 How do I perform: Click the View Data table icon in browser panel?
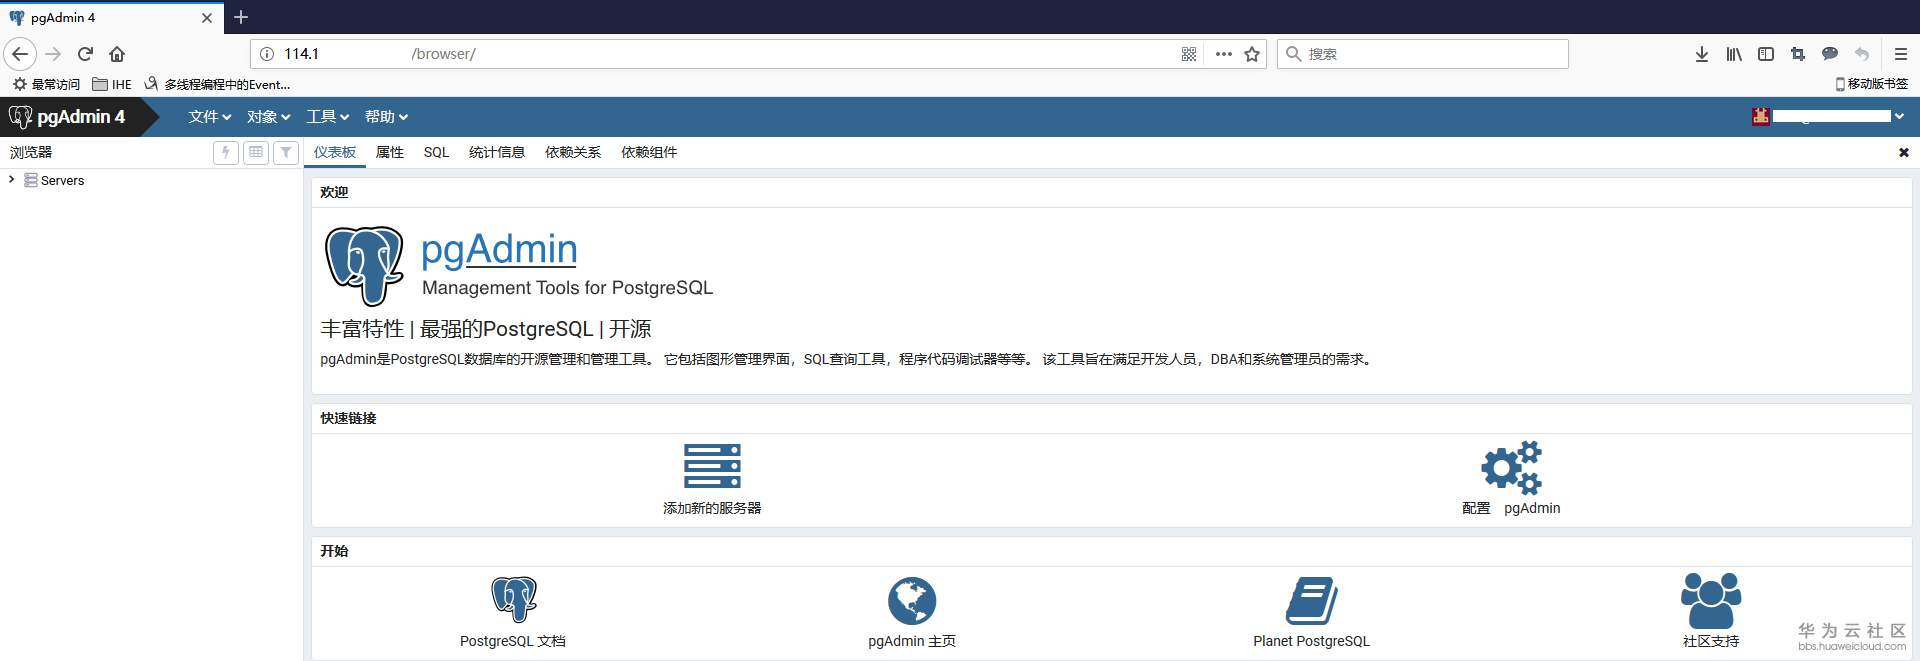pos(256,152)
